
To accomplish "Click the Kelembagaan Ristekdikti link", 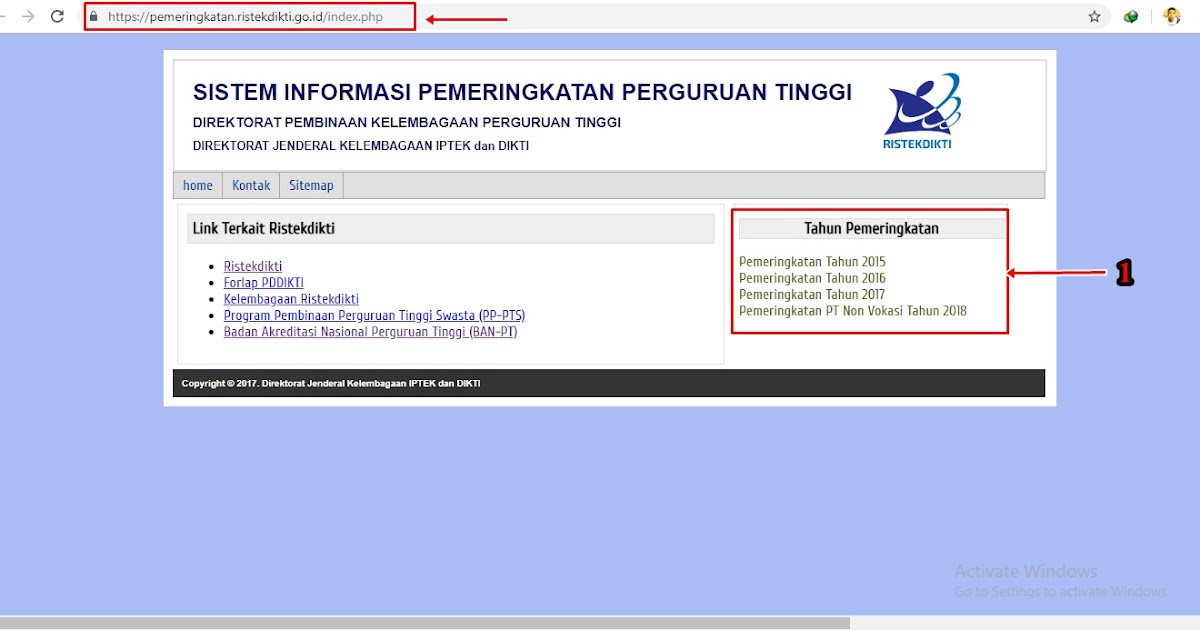I will click(x=290, y=298).
